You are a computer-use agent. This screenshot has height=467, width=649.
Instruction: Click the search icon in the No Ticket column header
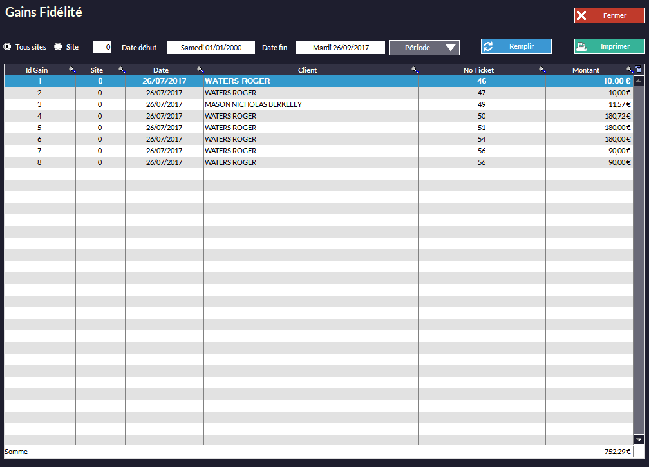pyautogui.click(x=542, y=70)
